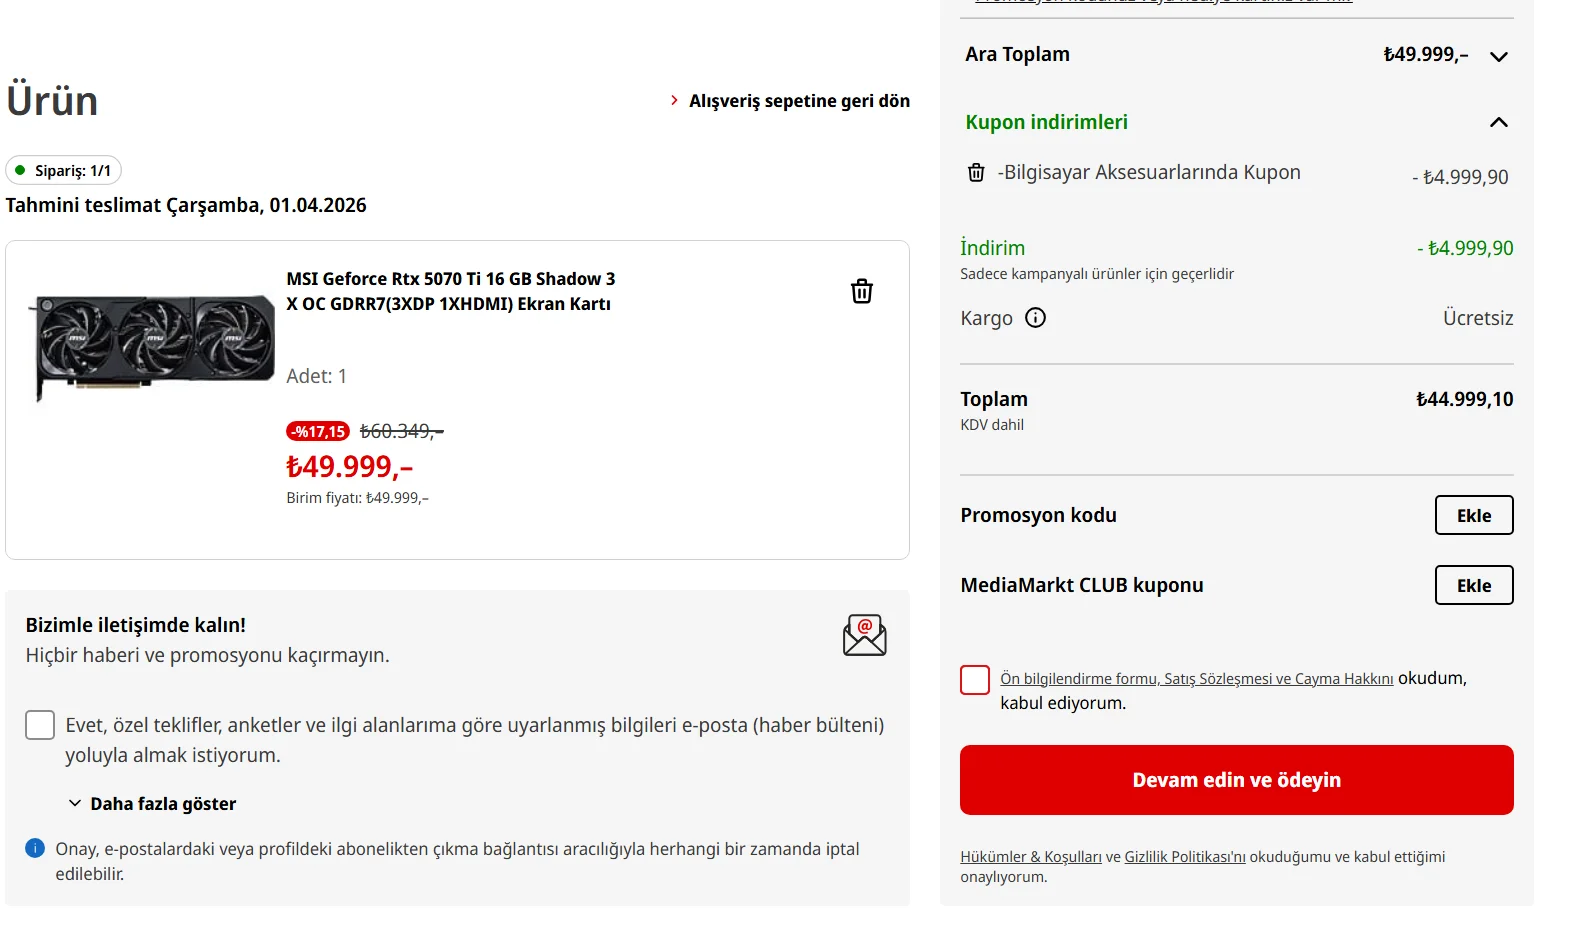The height and width of the screenshot is (925, 1573).
Task: Expand the Ara Toplam details
Action: [1498, 56]
